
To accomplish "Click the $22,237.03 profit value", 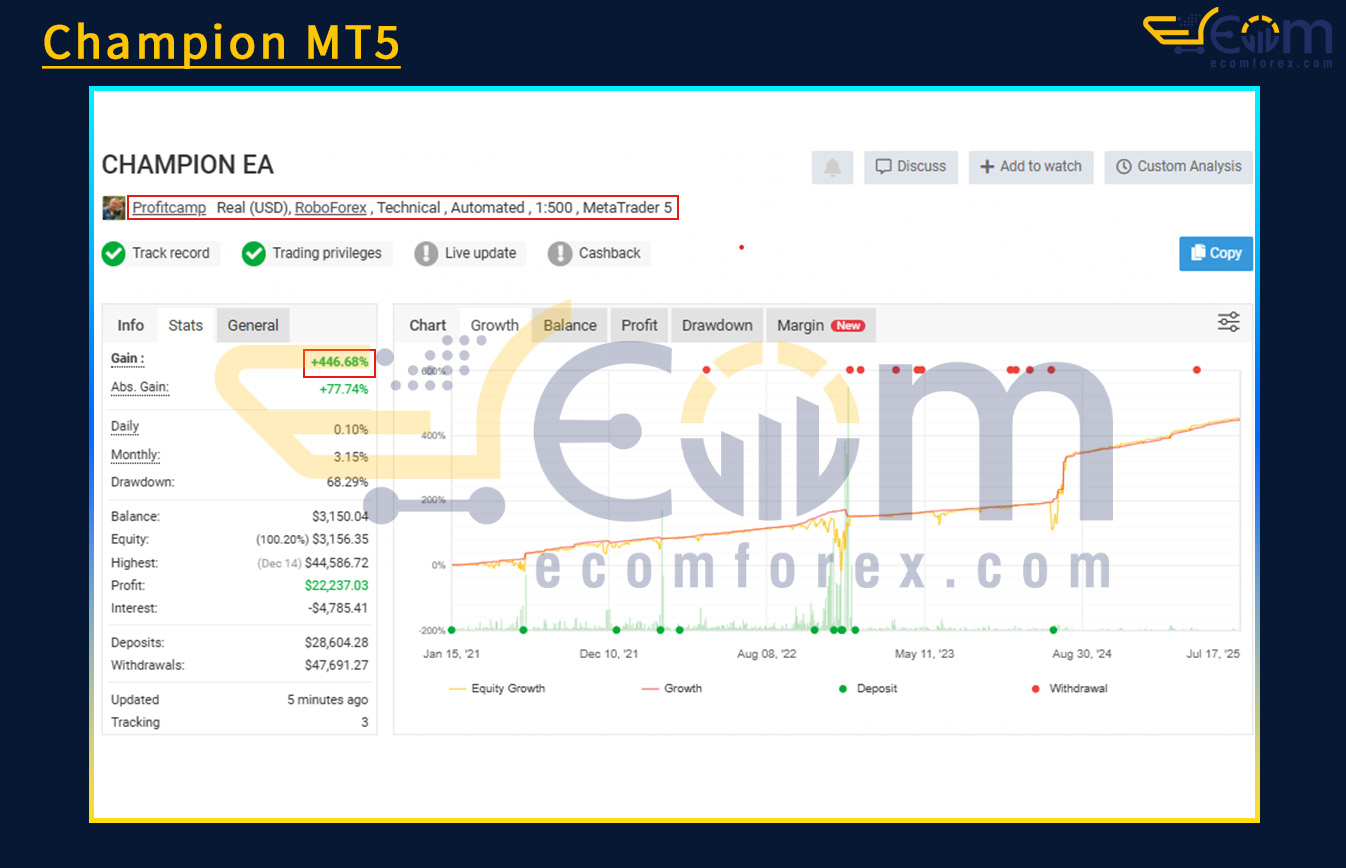I will point(336,586).
